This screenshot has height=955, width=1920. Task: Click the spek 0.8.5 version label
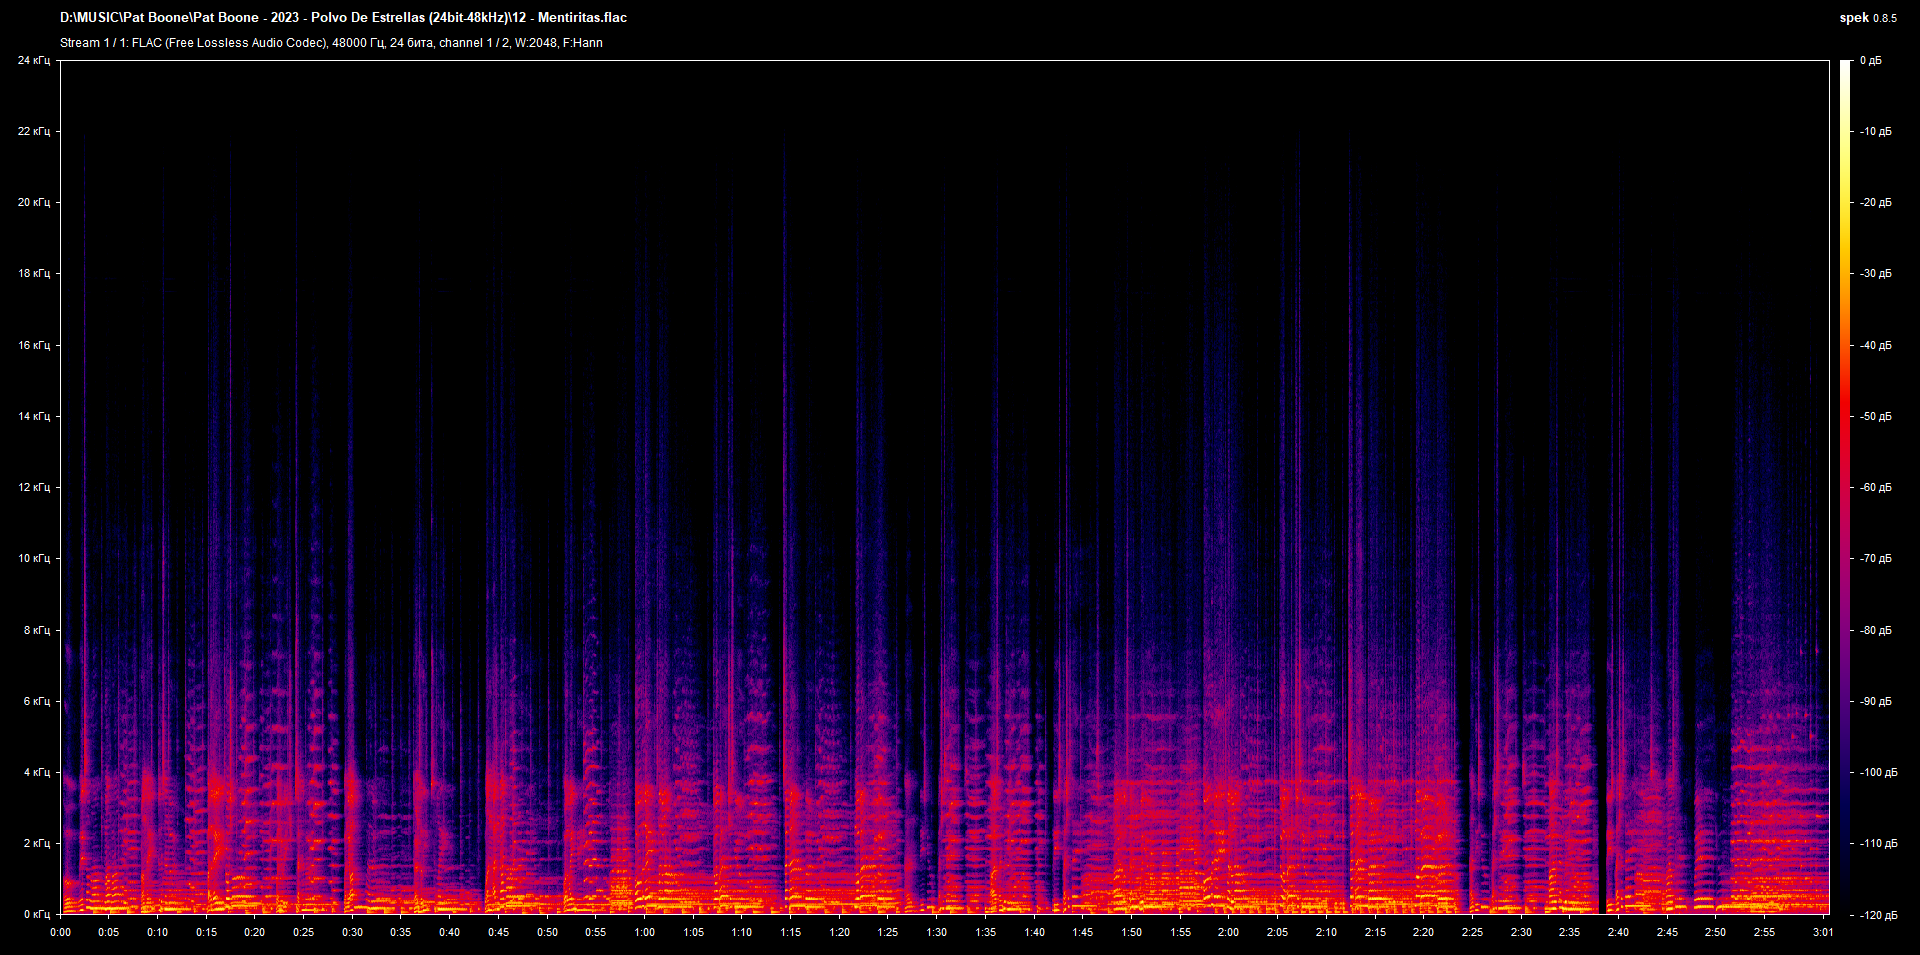pos(1867,18)
